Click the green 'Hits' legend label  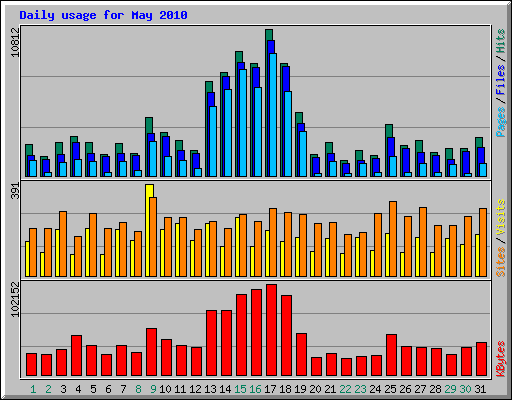coord(501,41)
